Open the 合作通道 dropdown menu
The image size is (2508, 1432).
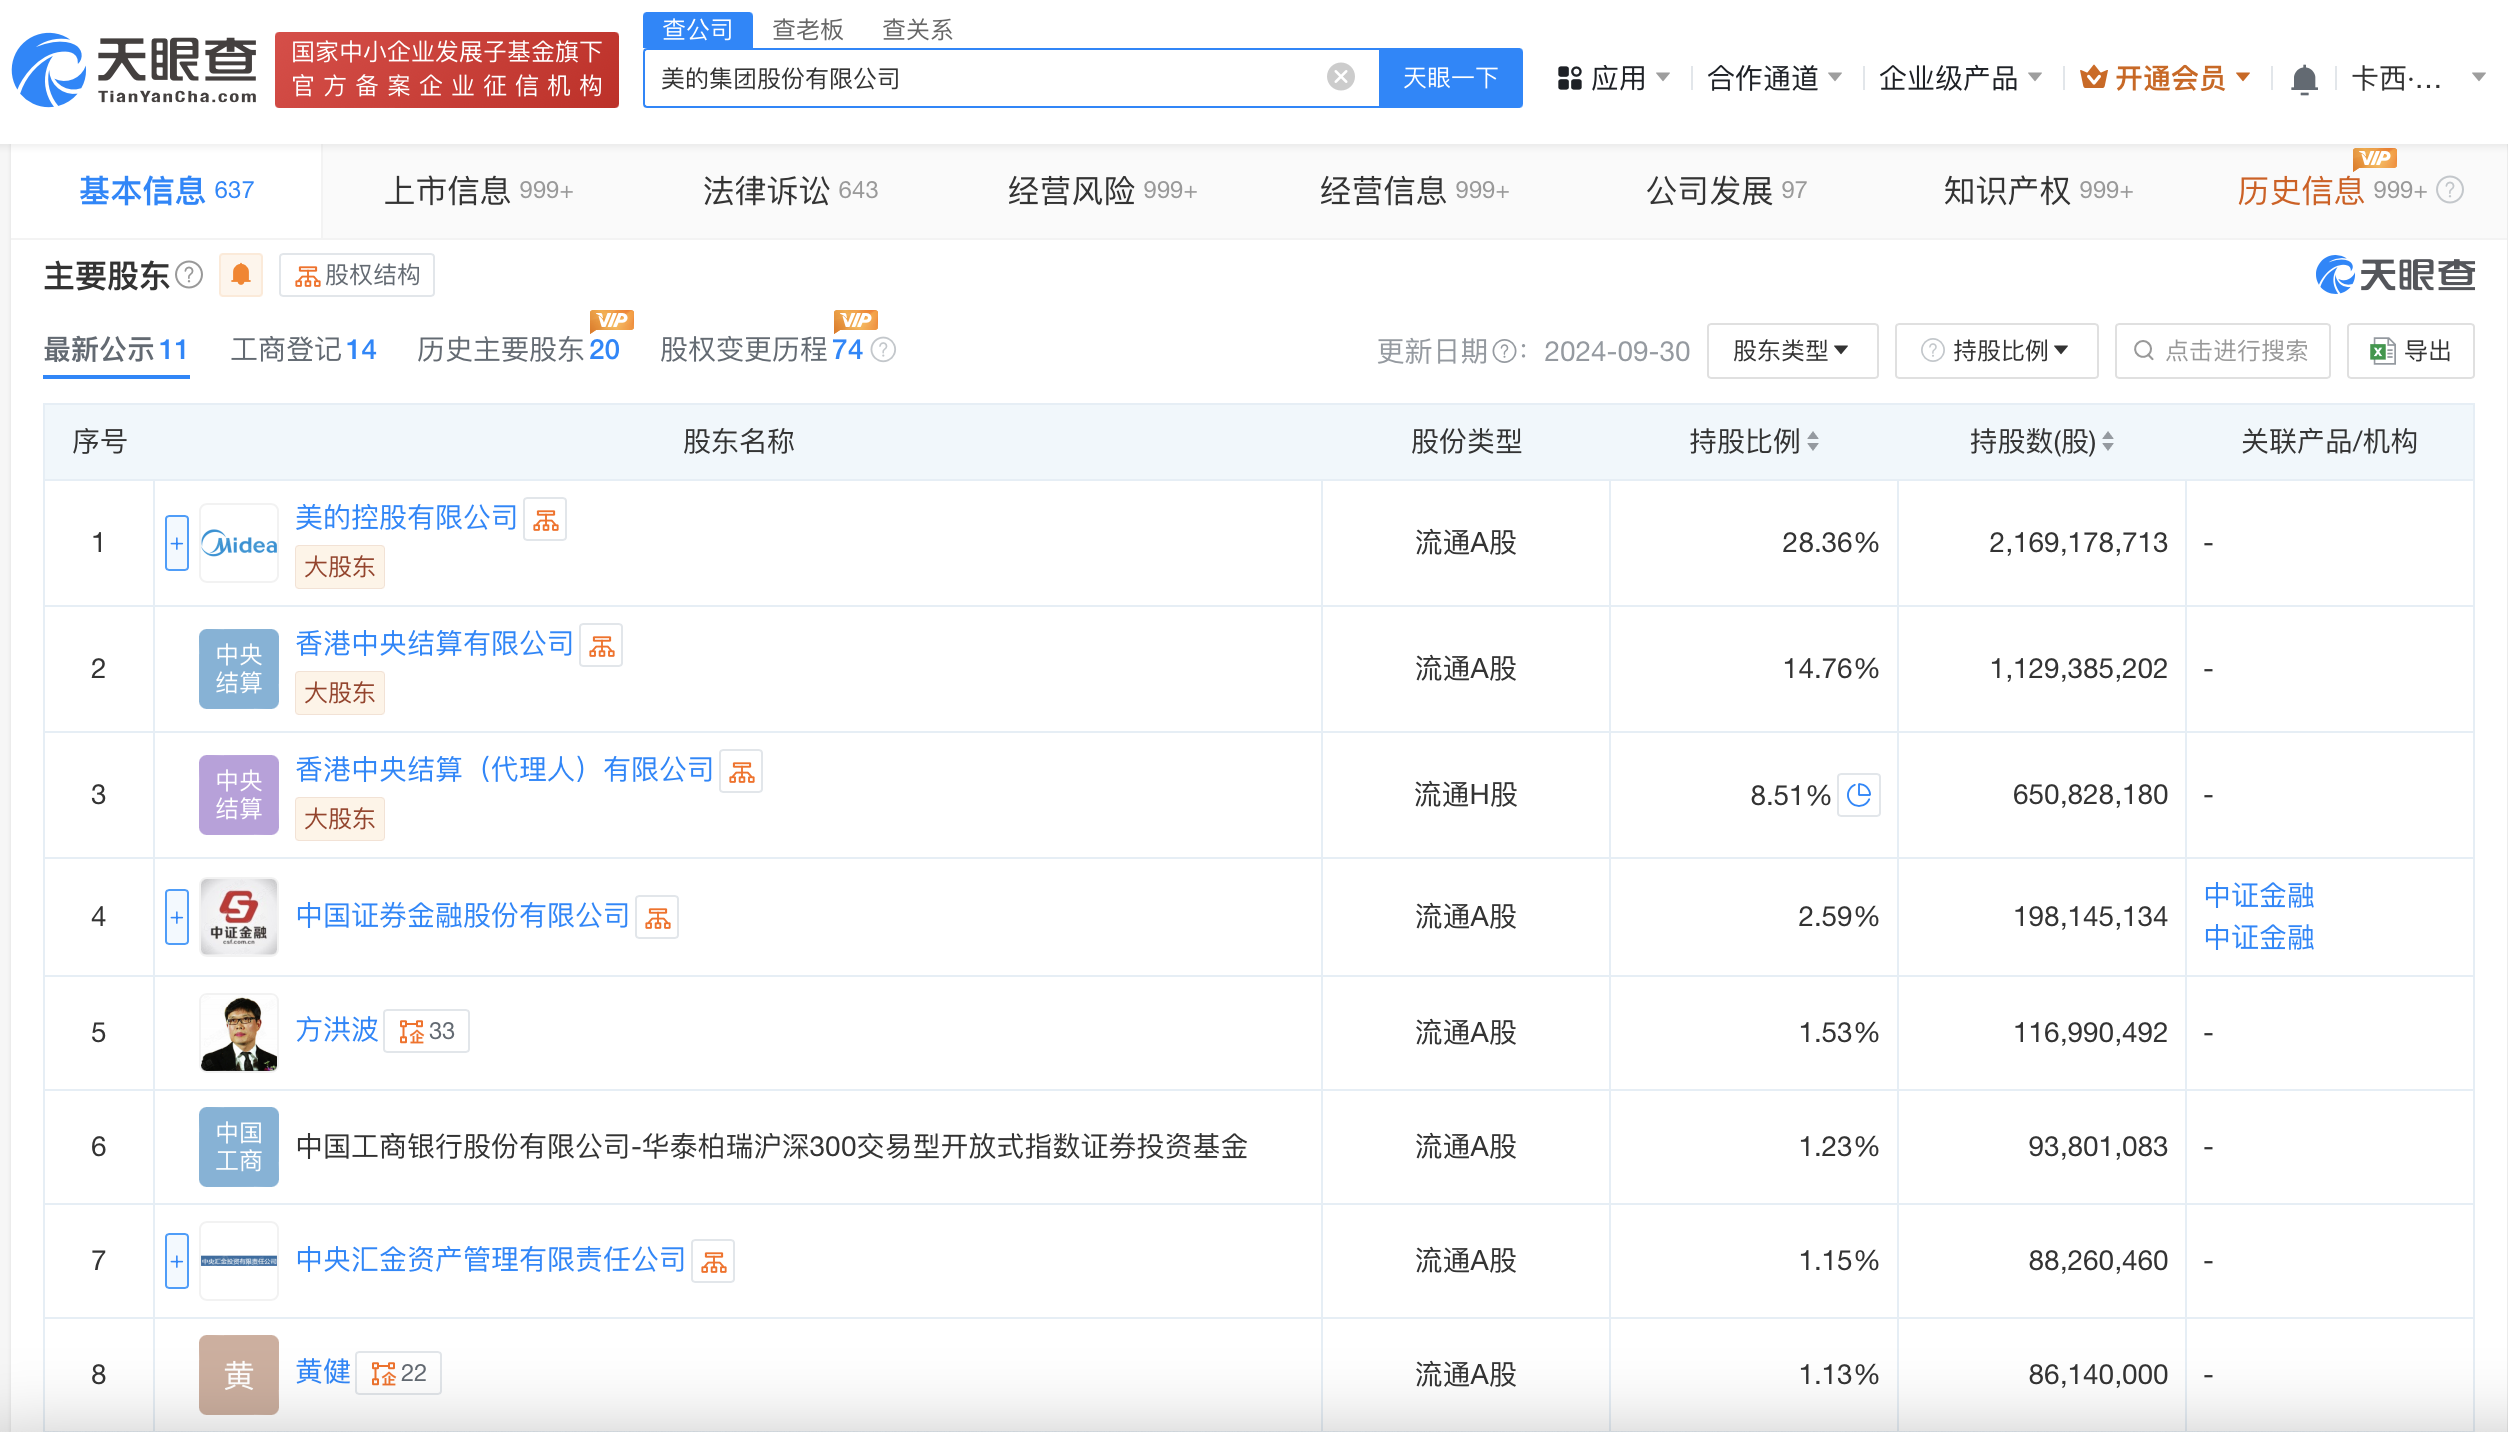coord(1774,78)
